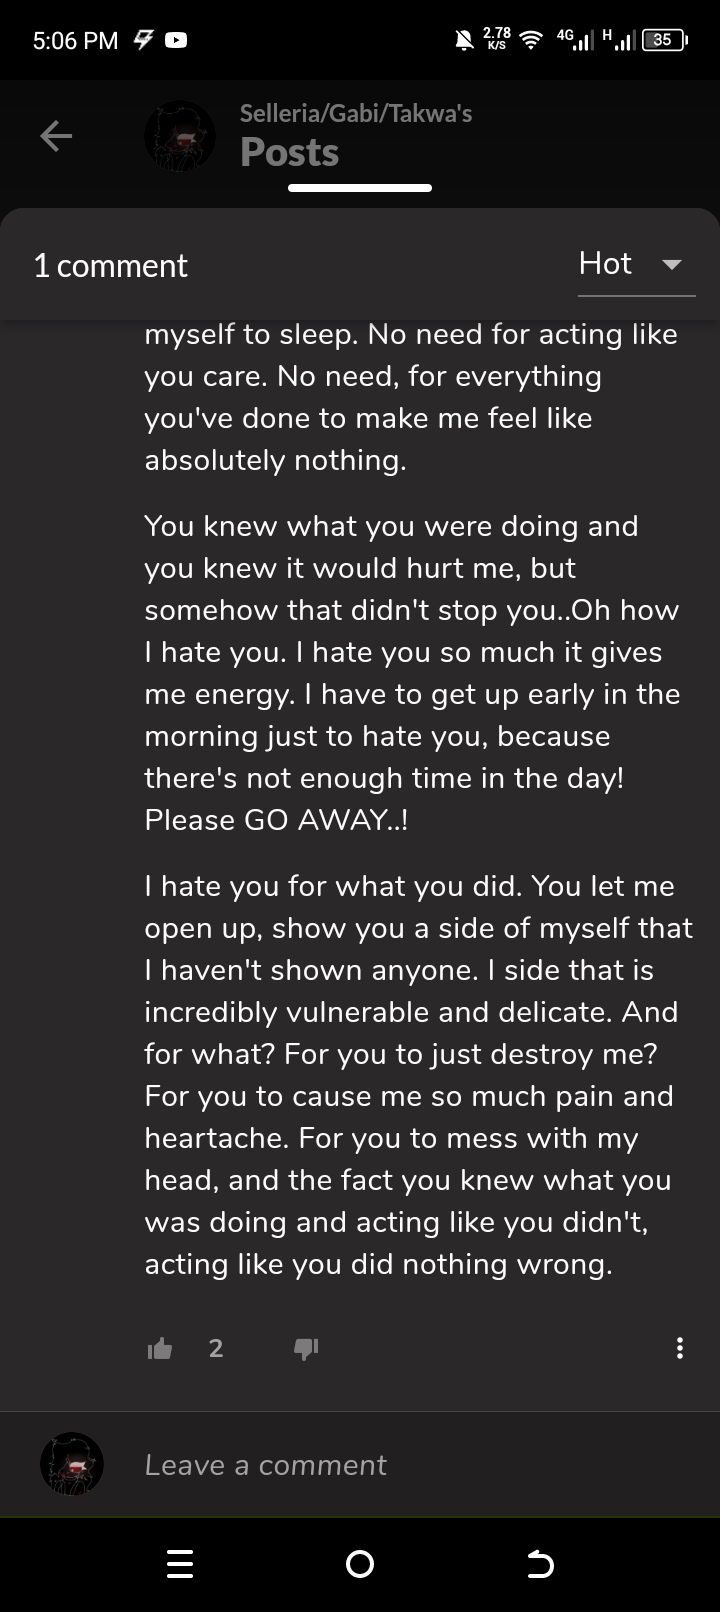Open the comment's three-dot options menu
Image resolution: width=720 pixels, height=1612 pixels.
tap(680, 1348)
